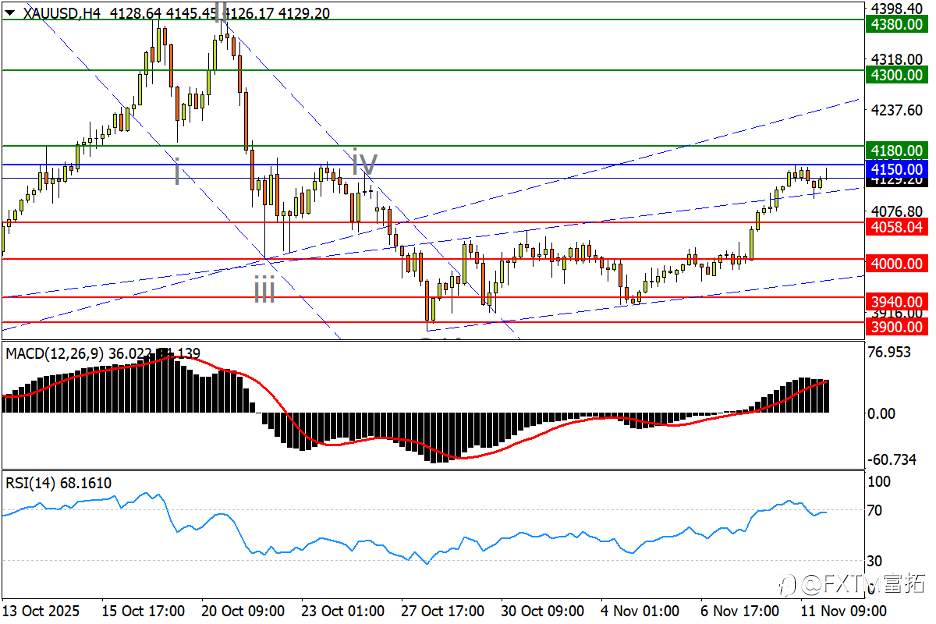This screenshot has width=936, height=624.
Task: Select the blue 4150.00 price label
Action: tap(897, 169)
